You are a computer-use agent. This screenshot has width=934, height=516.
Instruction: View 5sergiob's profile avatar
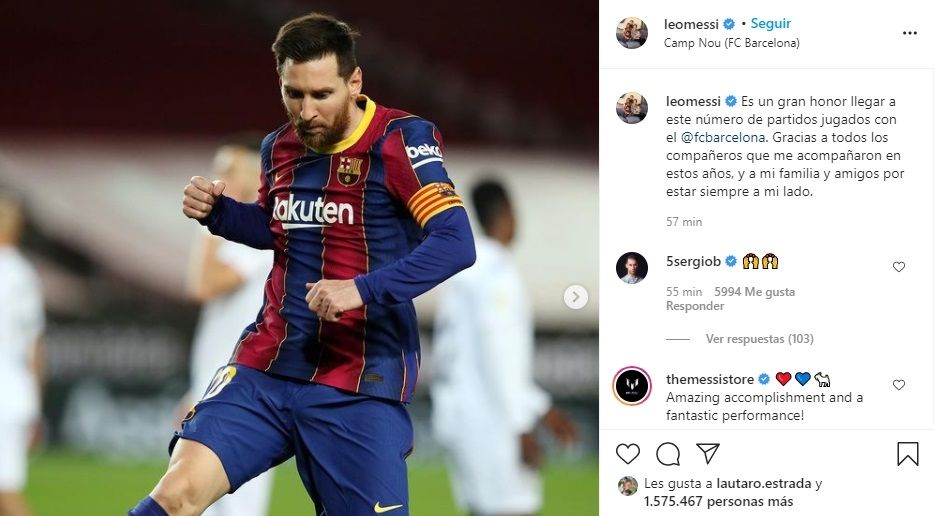(x=632, y=267)
